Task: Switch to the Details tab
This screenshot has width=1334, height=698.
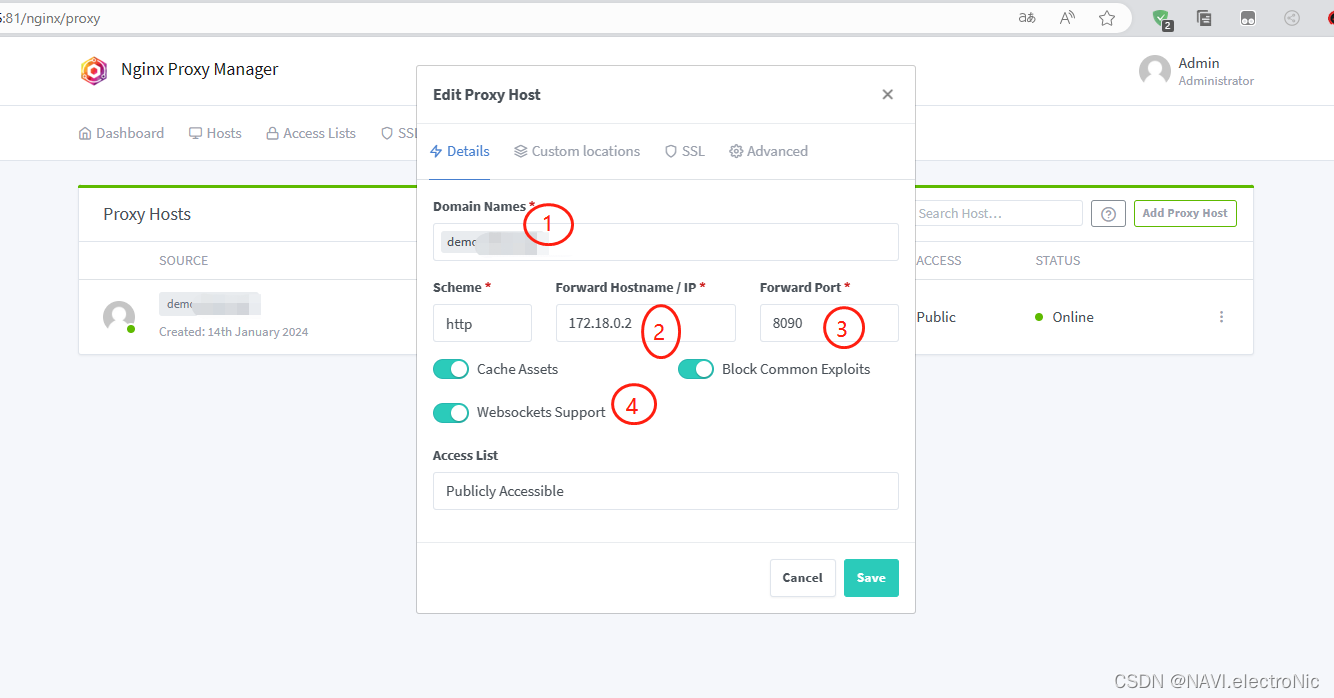Action: coord(460,152)
